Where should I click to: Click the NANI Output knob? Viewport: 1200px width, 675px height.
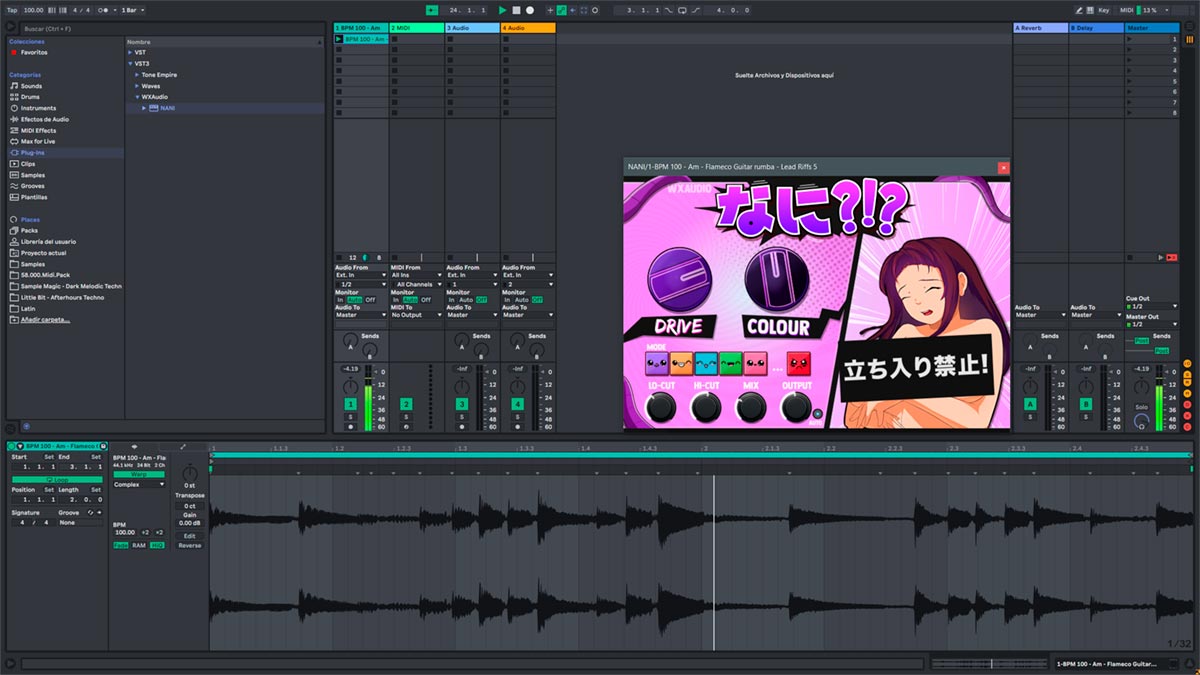pyautogui.click(x=796, y=407)
